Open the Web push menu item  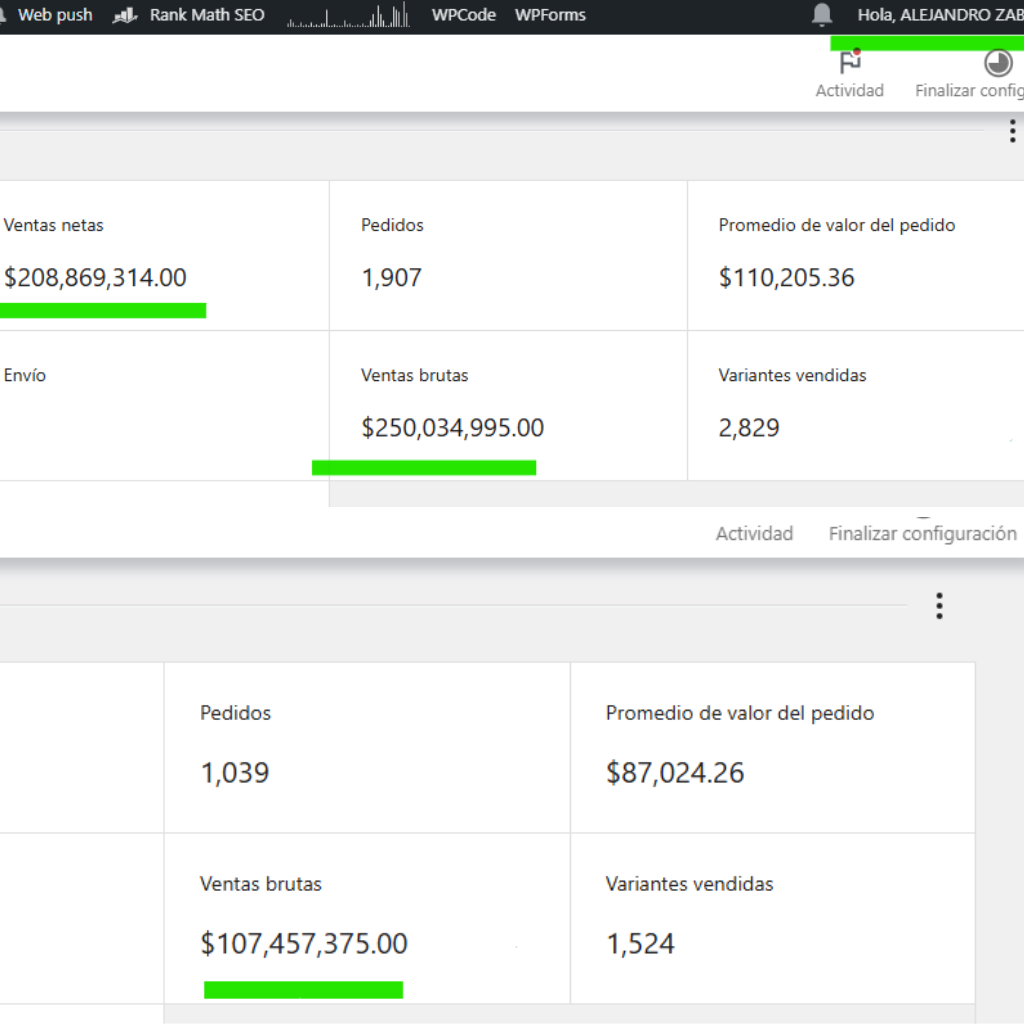click(54, 15)
